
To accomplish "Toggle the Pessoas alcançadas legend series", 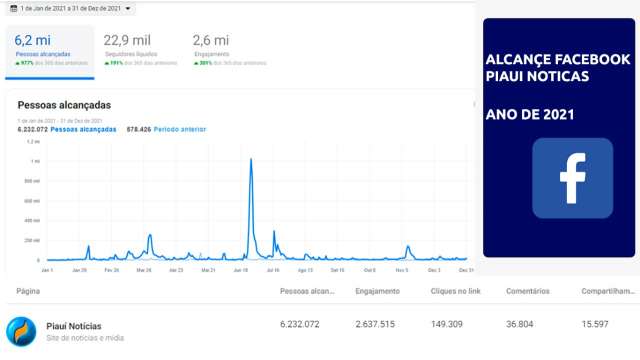I will pos(83,129).
